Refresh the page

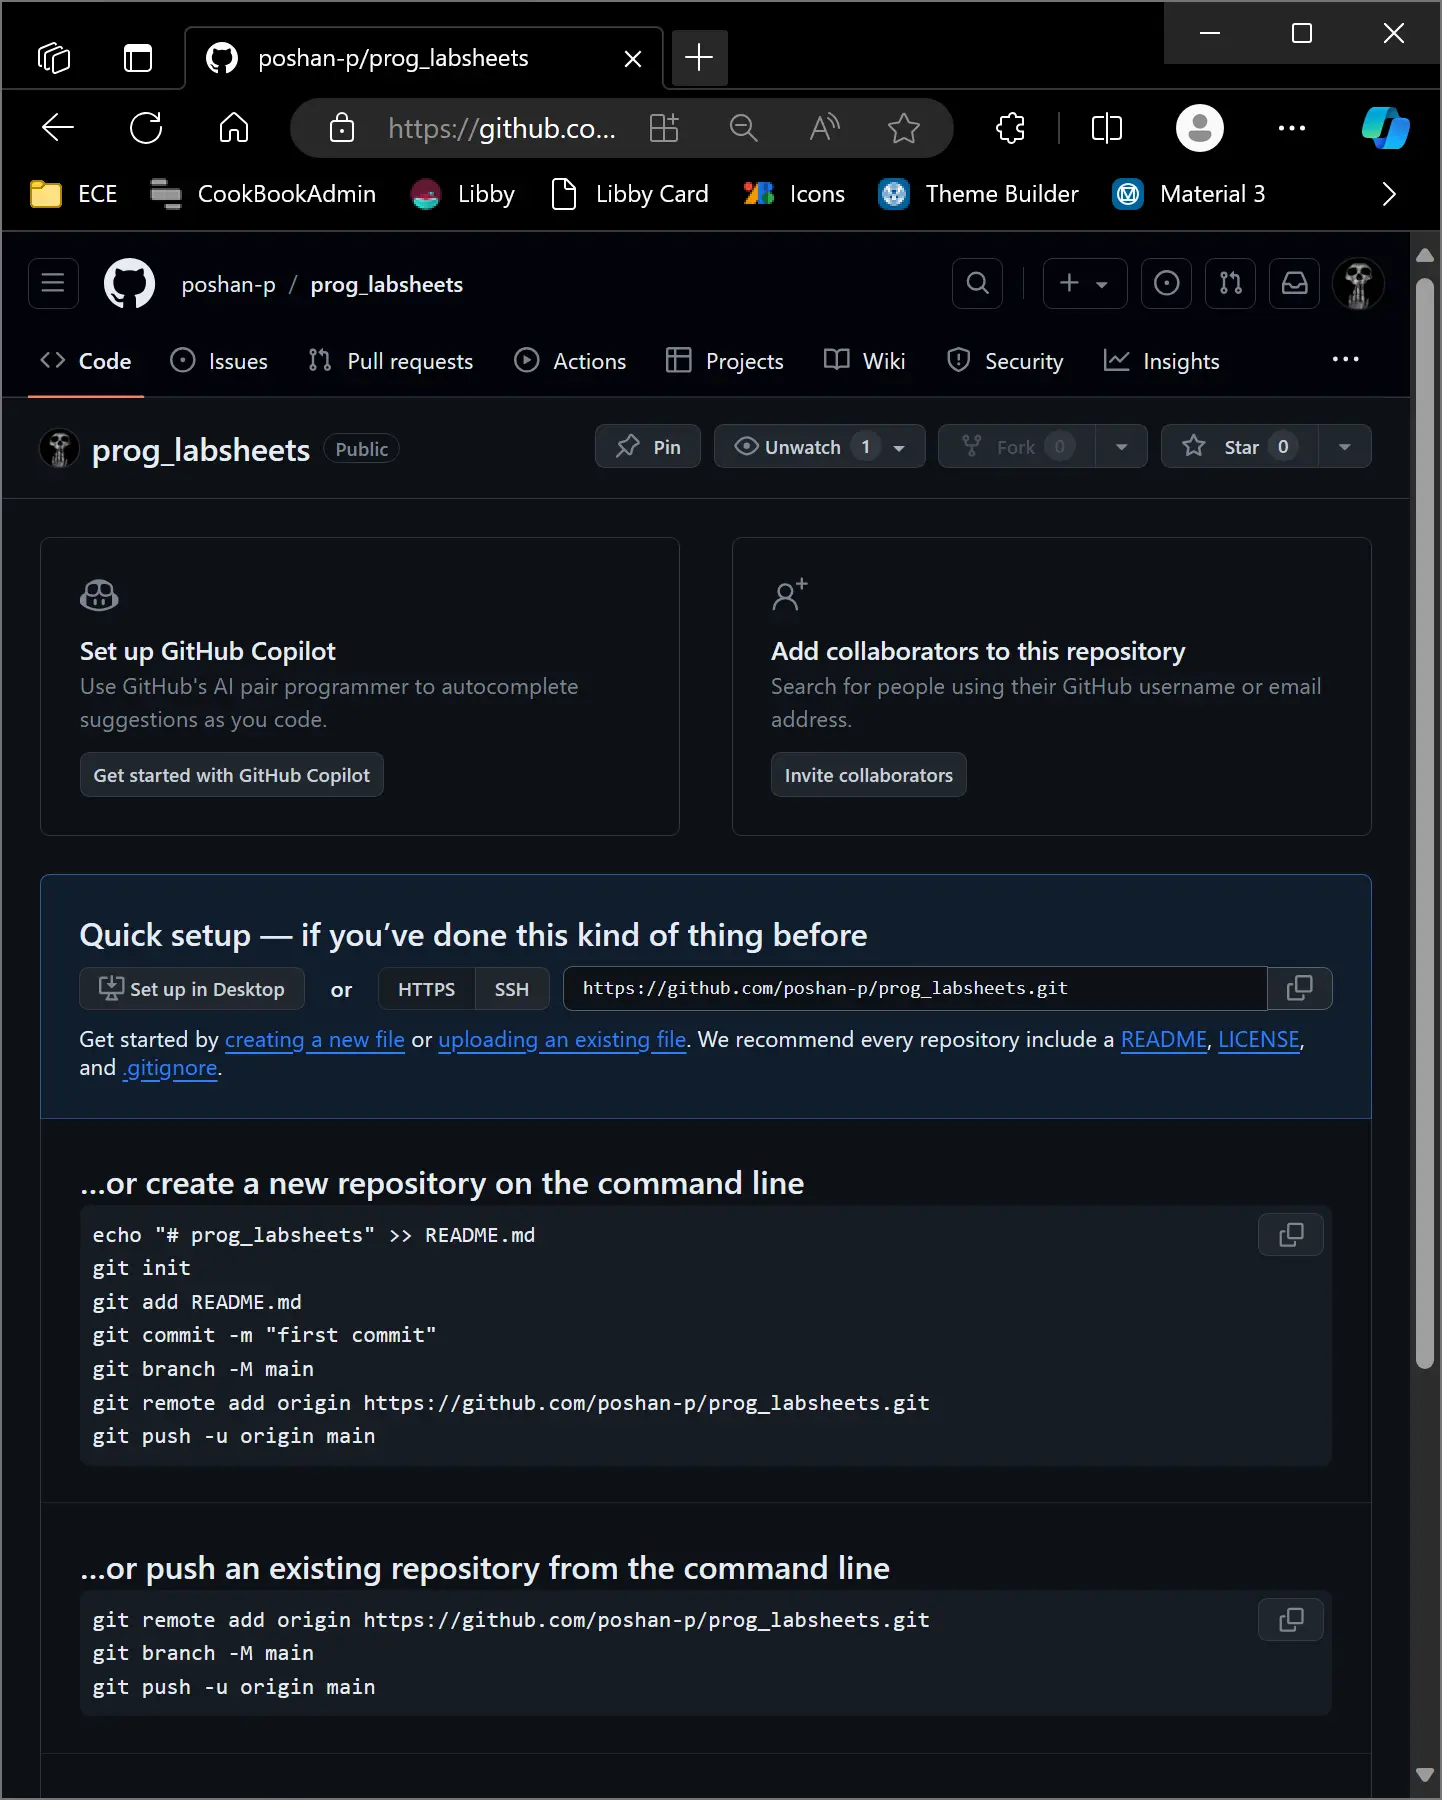point(146,128)
